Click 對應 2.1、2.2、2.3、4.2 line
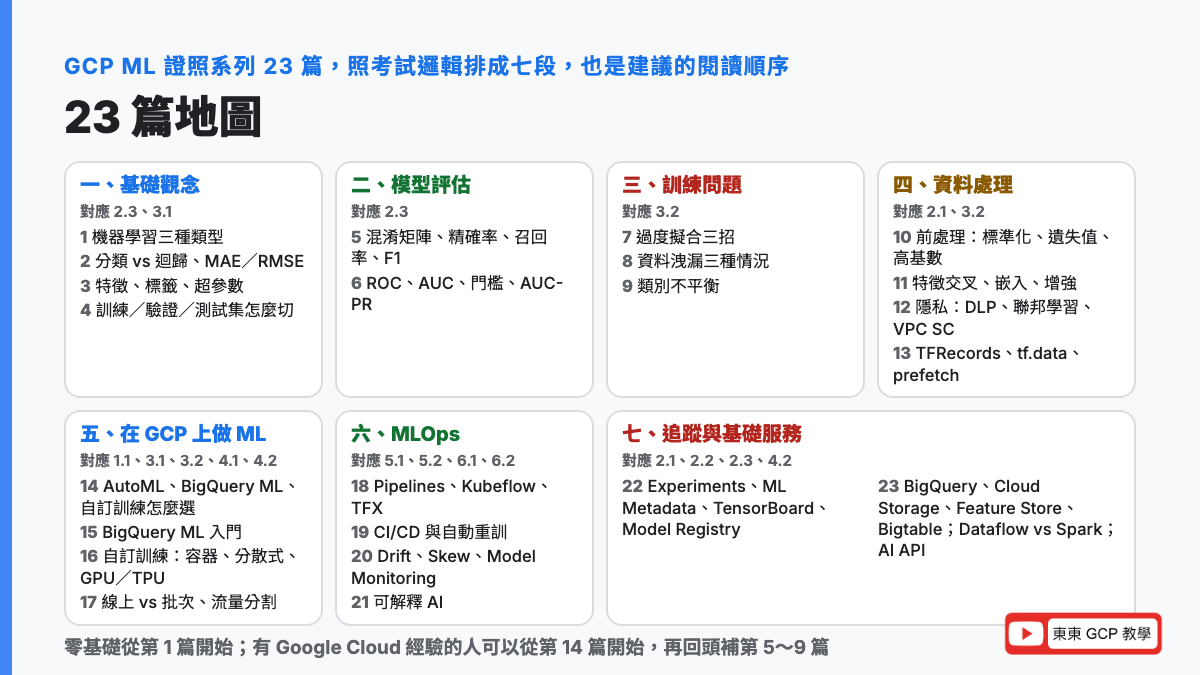This screenshot has width=1200, height=675. pos(707,461)
